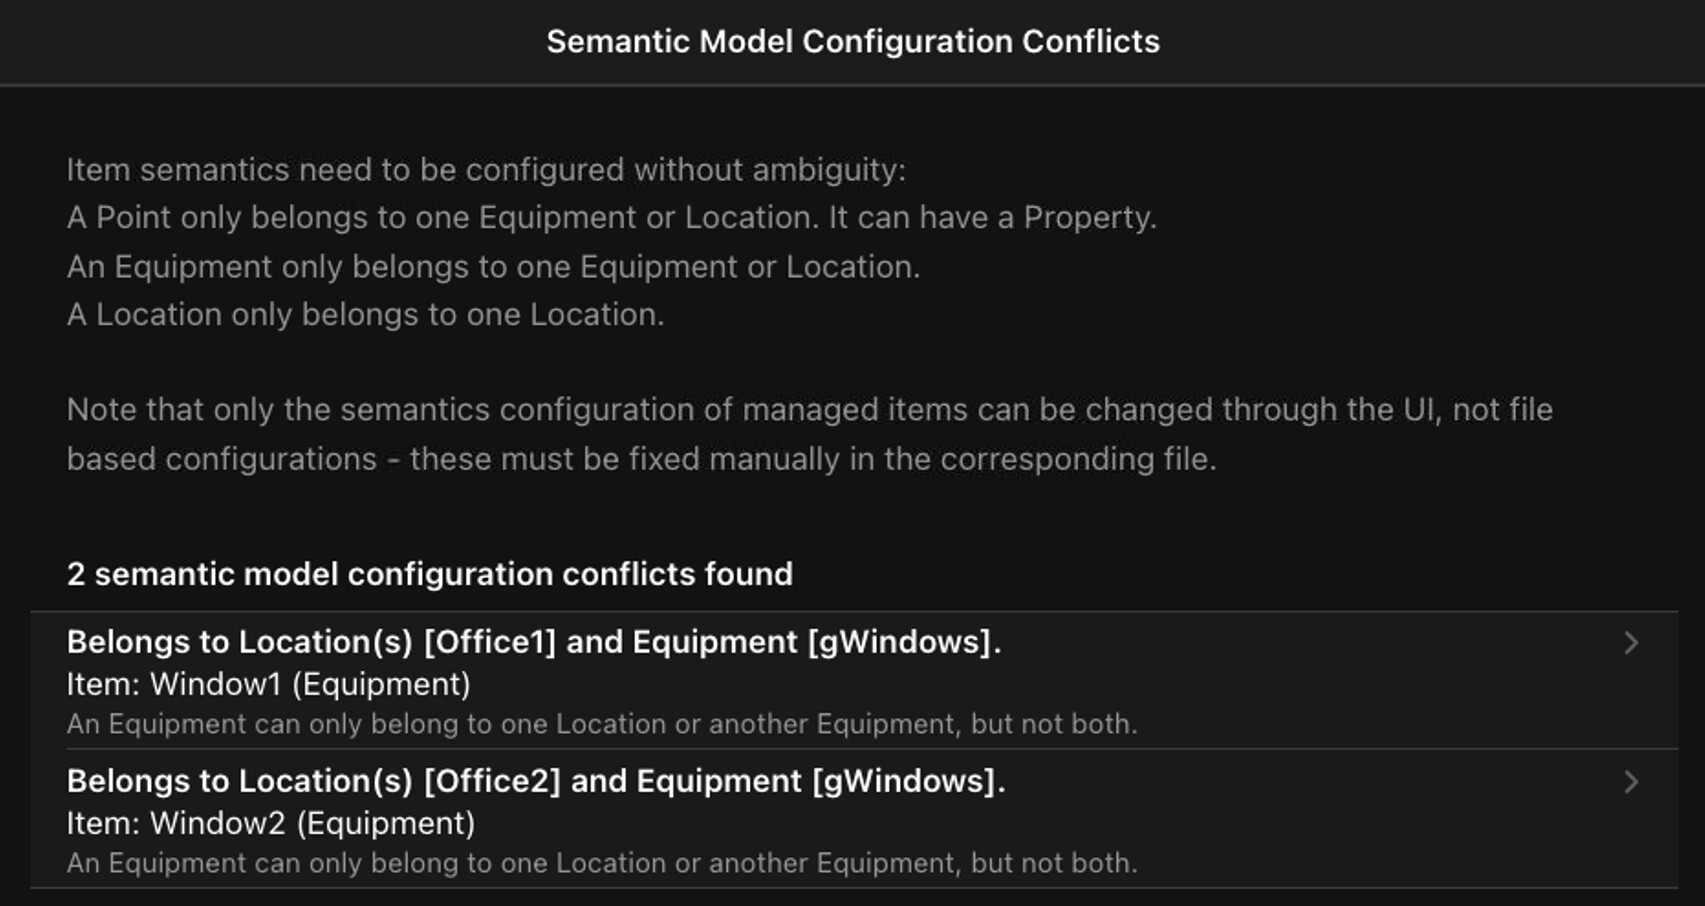Click the "An Equipment only belongs" rule line
The width and height of the screenshot is (1705, 906).
pyautogui.click(x=493, y=267)
